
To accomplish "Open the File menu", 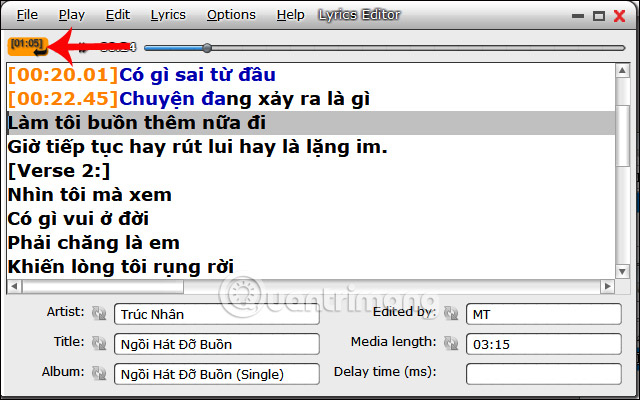I will 27,15.
